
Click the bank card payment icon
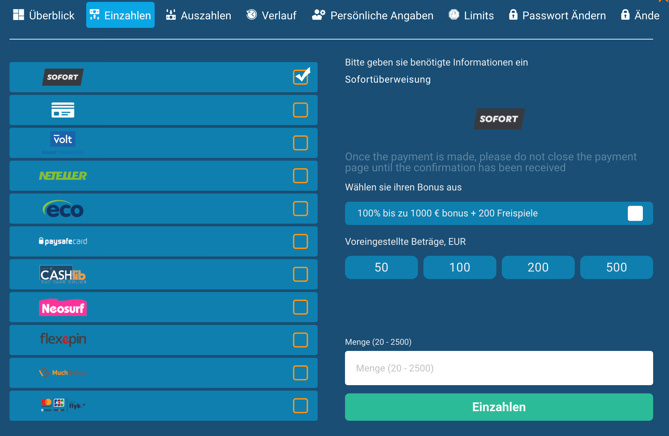point(63,110)
